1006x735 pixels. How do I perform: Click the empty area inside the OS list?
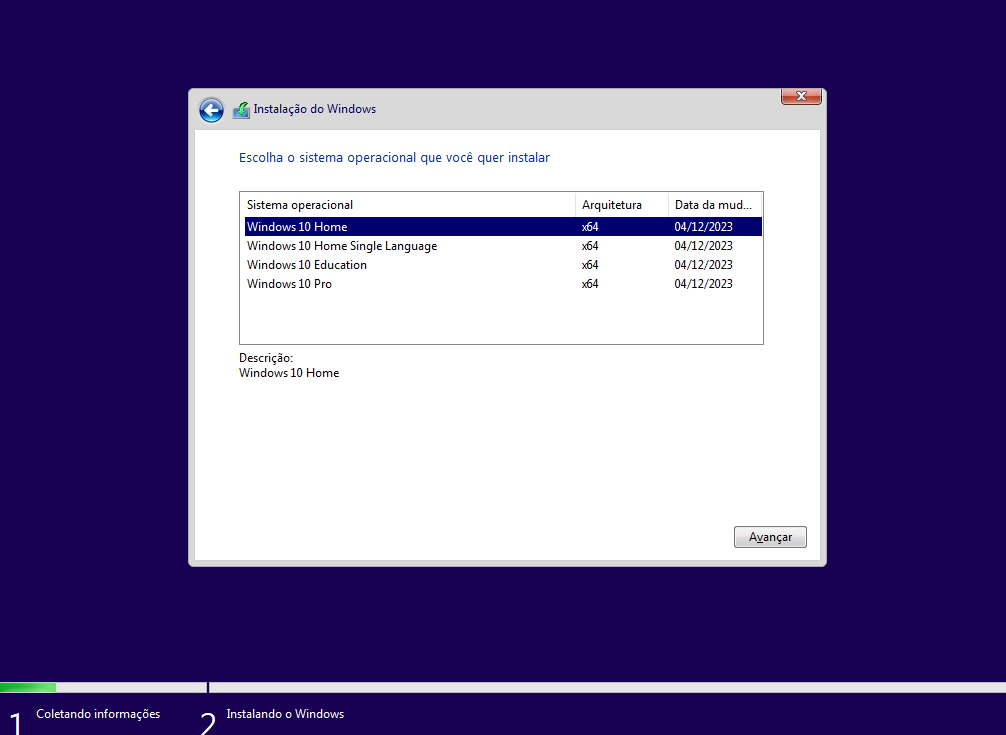tap(500, 318)
